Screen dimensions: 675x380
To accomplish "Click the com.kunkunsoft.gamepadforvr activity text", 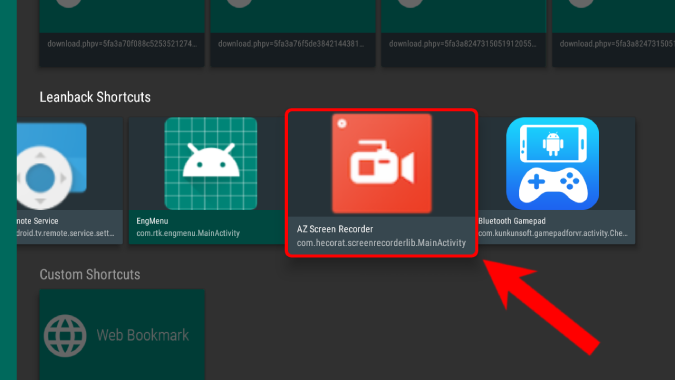I will pyautogui.click(x=553, y=233).
